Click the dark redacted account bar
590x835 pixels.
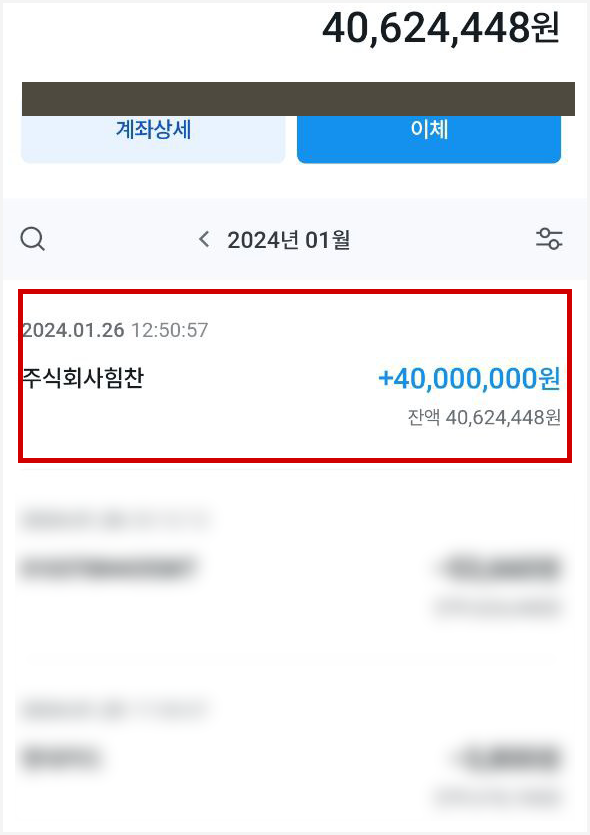[298, 99]
